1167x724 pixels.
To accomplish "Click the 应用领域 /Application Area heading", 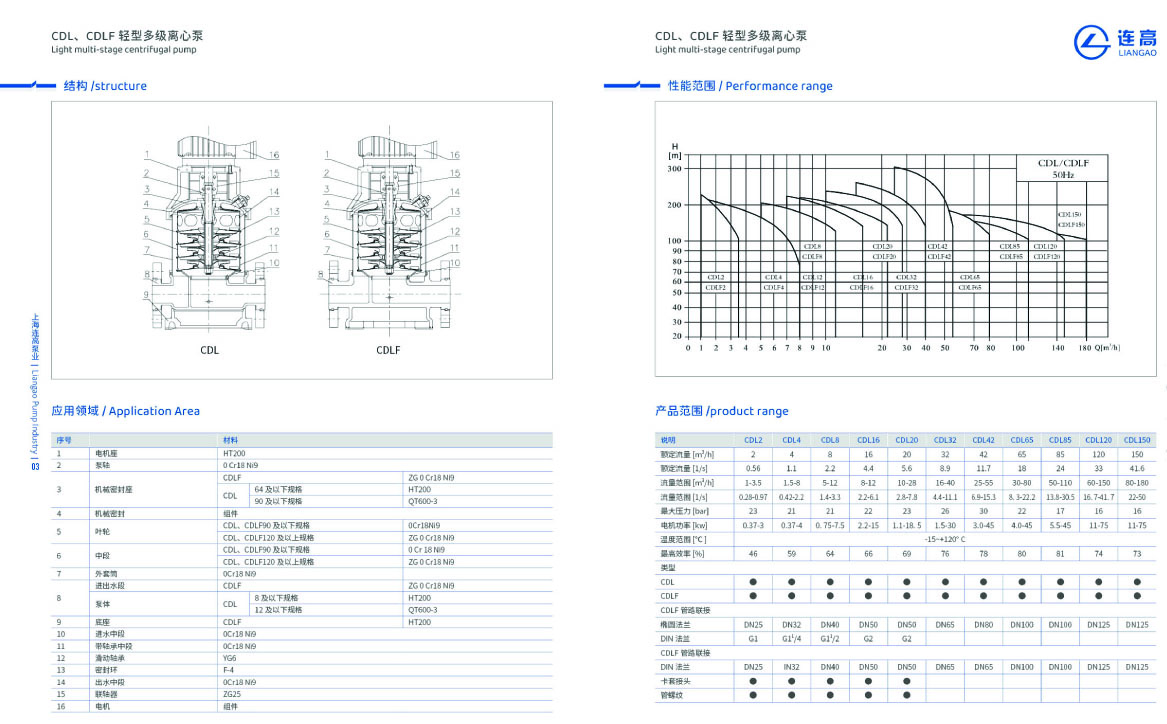I will click(x=125, y=411).
